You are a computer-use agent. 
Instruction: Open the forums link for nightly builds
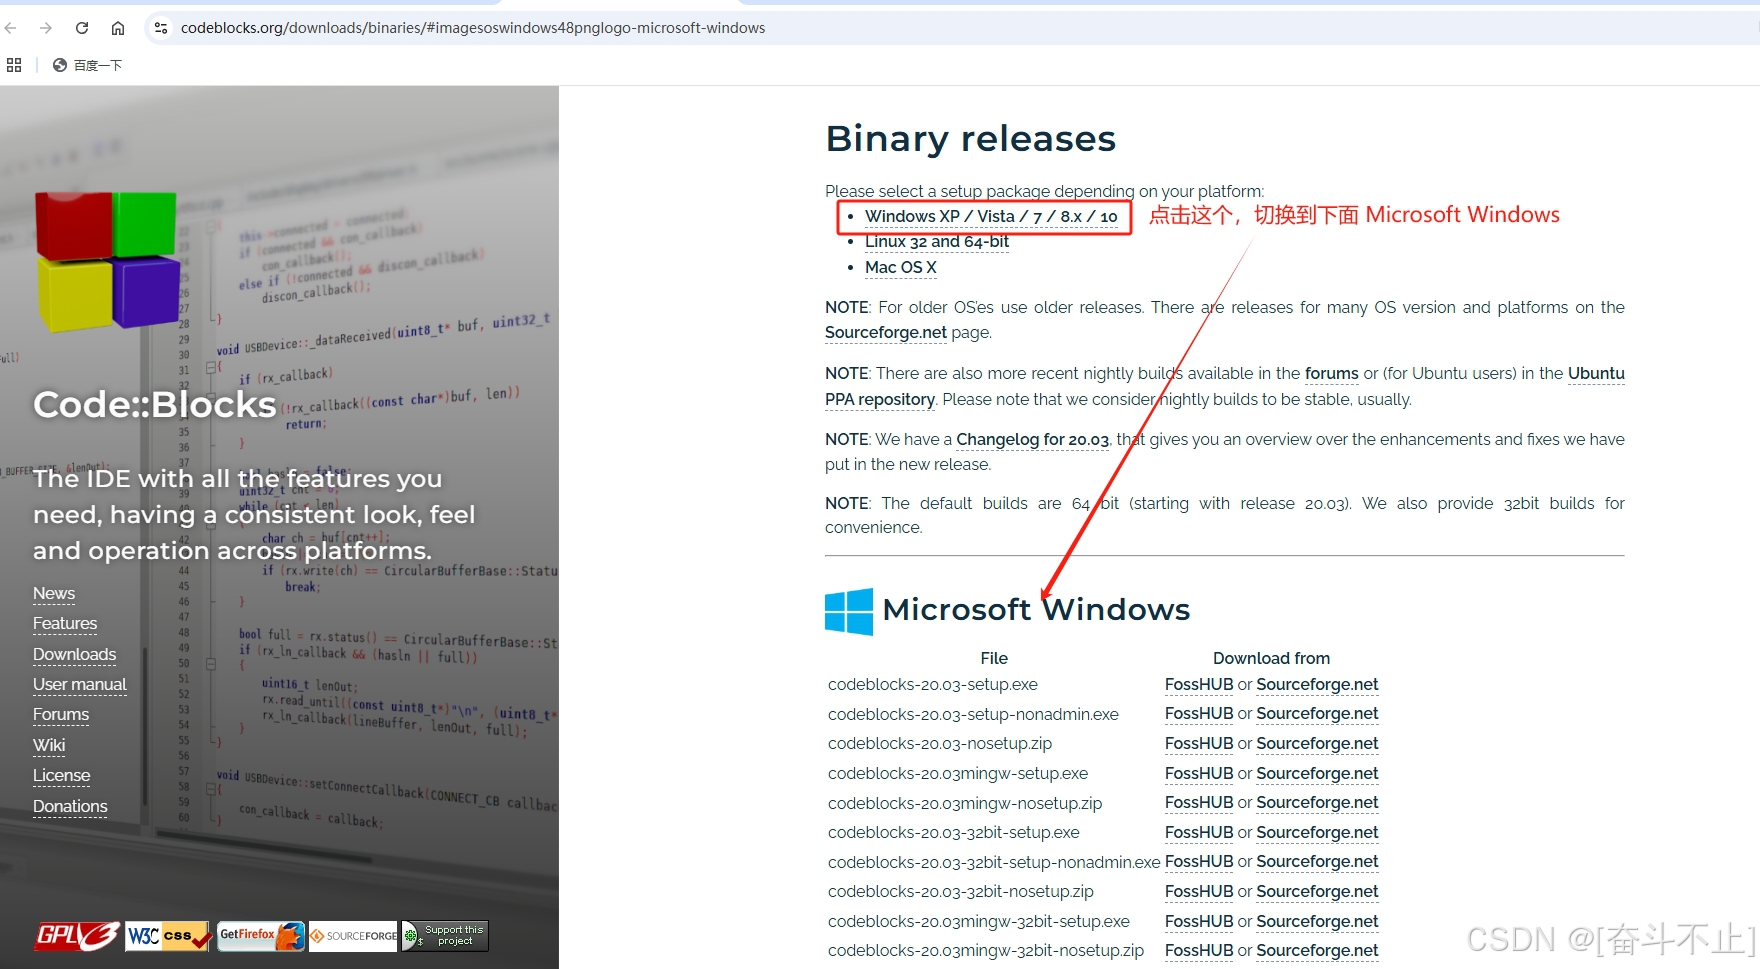coord(1332,373)
